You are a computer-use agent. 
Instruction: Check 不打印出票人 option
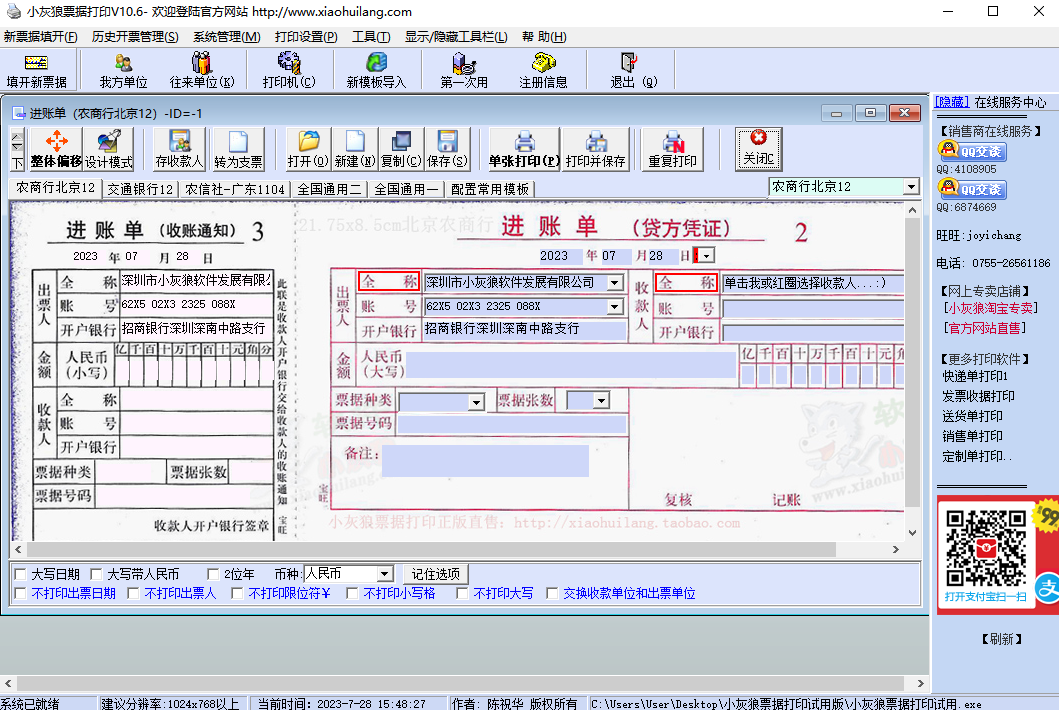point(134,593)
